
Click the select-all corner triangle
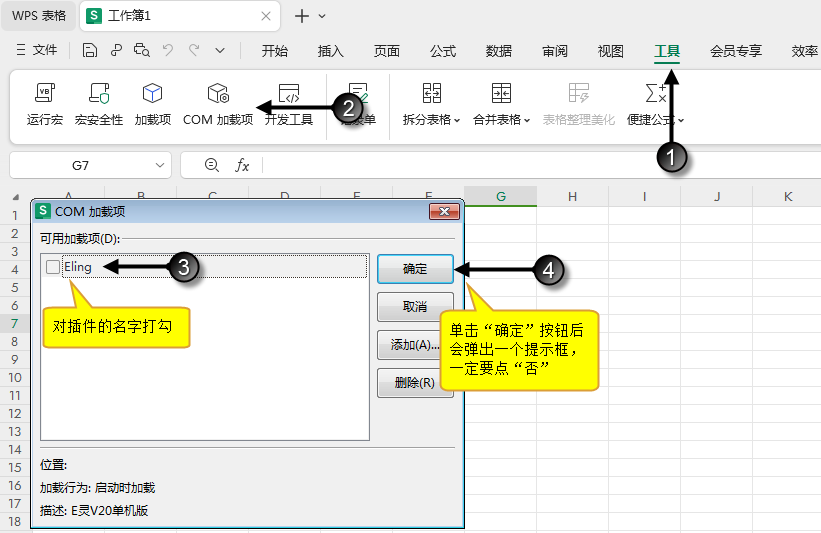[x=16, y=197]
